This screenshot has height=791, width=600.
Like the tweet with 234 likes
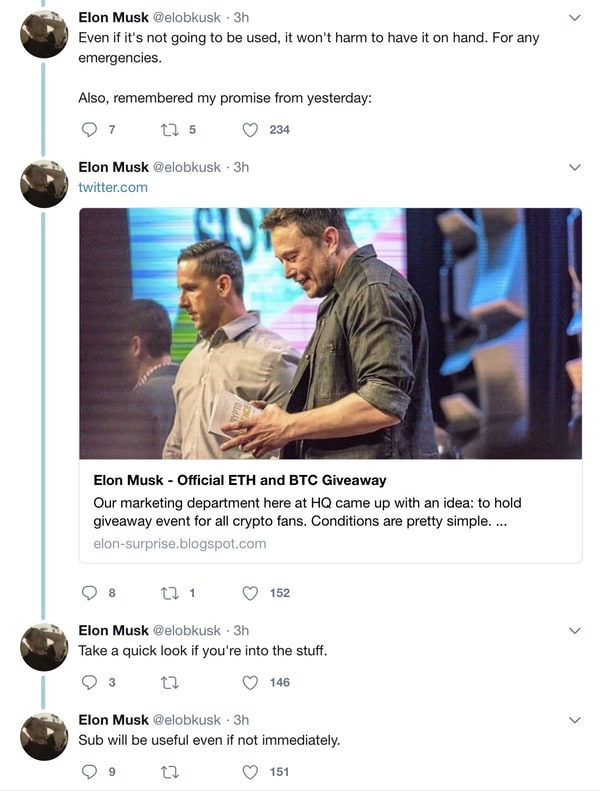[x=251, y=129]
